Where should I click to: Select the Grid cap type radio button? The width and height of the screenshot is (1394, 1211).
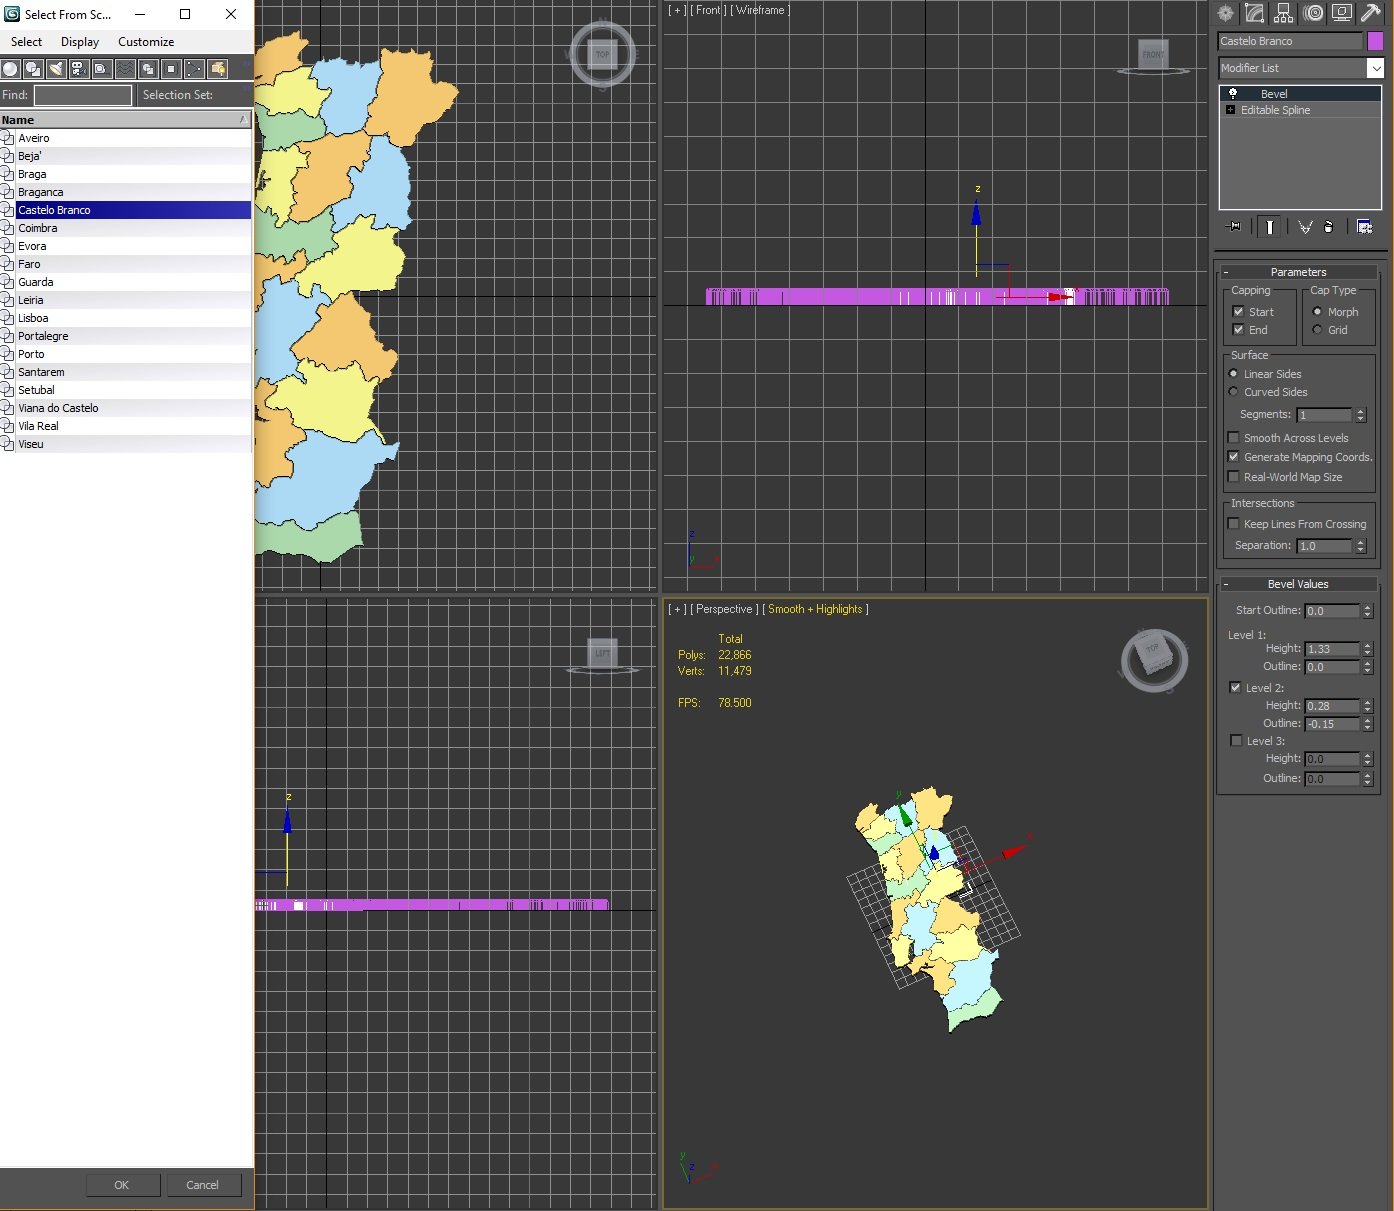tap(1317, 330)
